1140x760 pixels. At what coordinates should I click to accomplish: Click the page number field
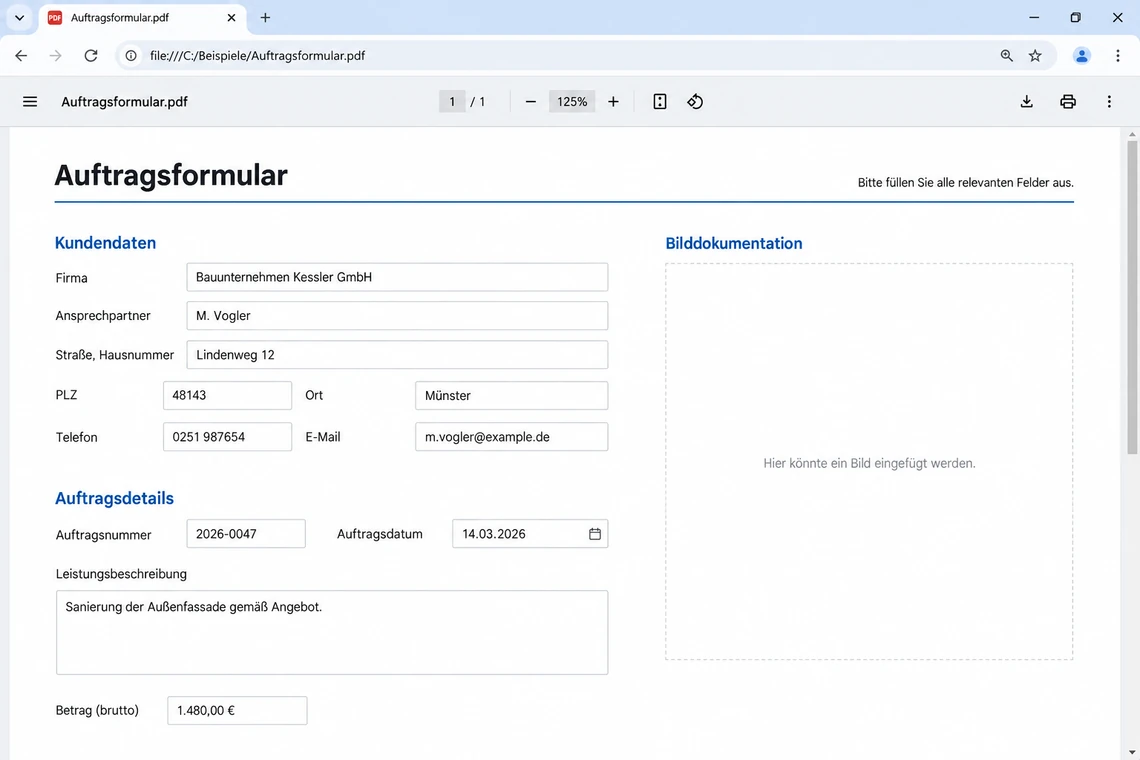click(452, 102)
